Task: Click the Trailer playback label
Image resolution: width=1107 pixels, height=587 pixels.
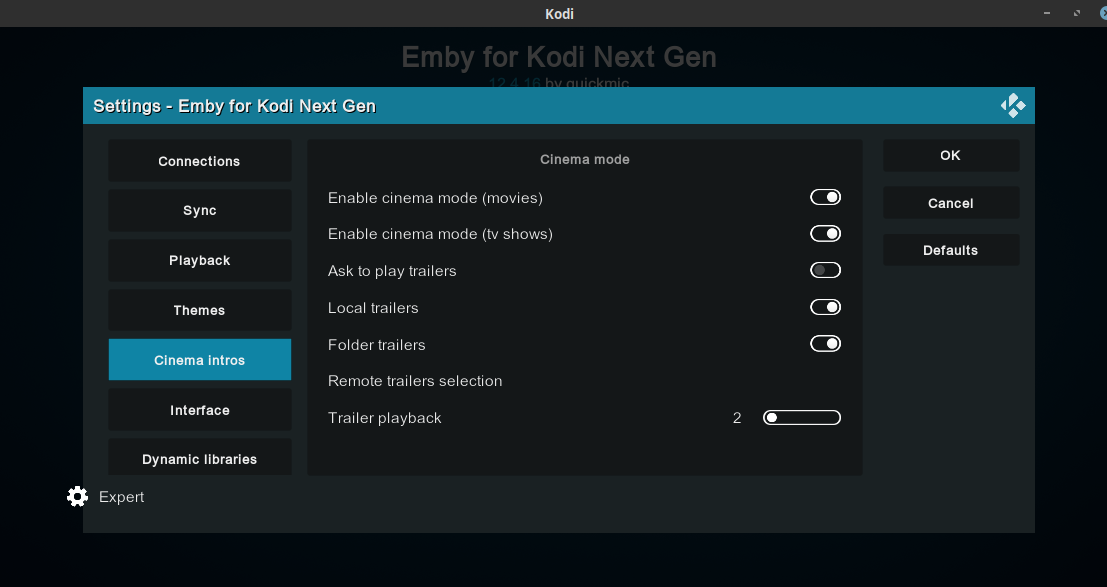Action: tap(385, 418)
